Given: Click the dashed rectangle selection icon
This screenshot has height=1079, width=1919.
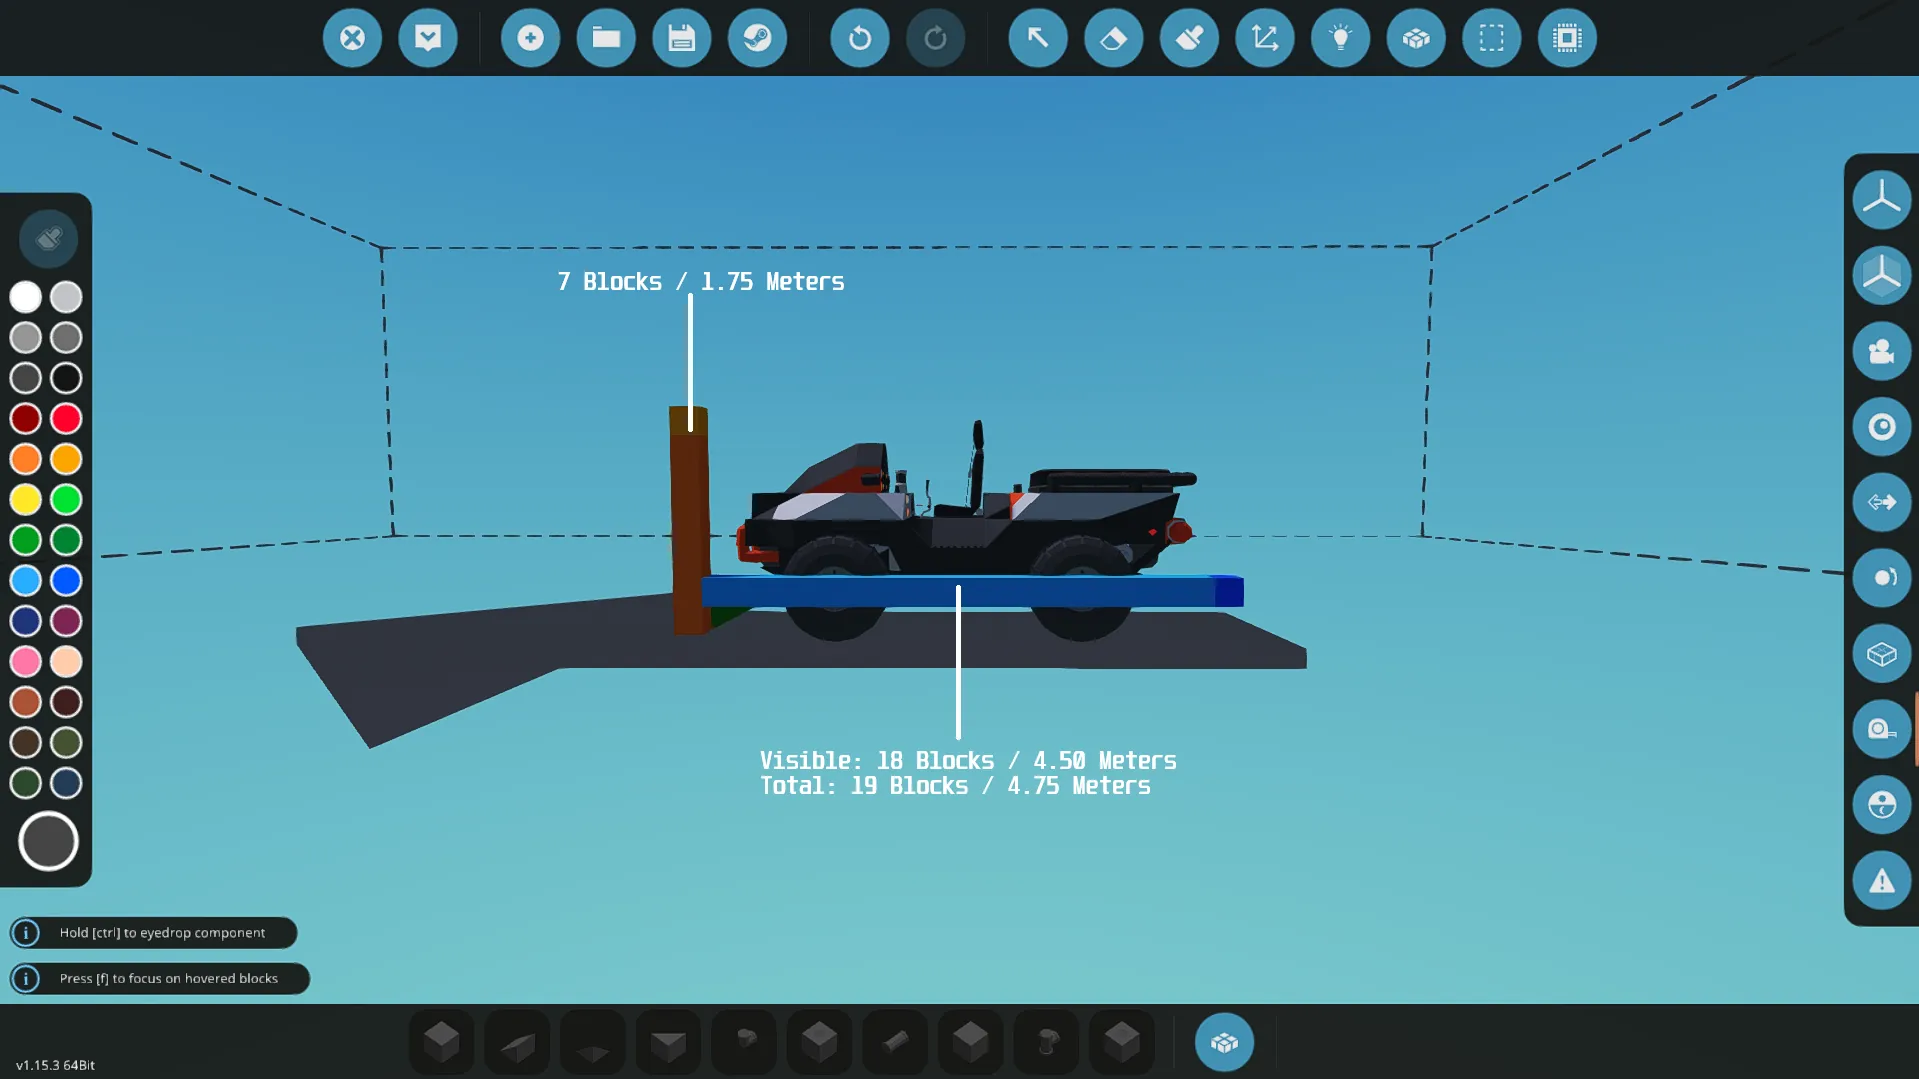Looking at the screenshot, I should pyautogui.click(x=1491, y=38).
